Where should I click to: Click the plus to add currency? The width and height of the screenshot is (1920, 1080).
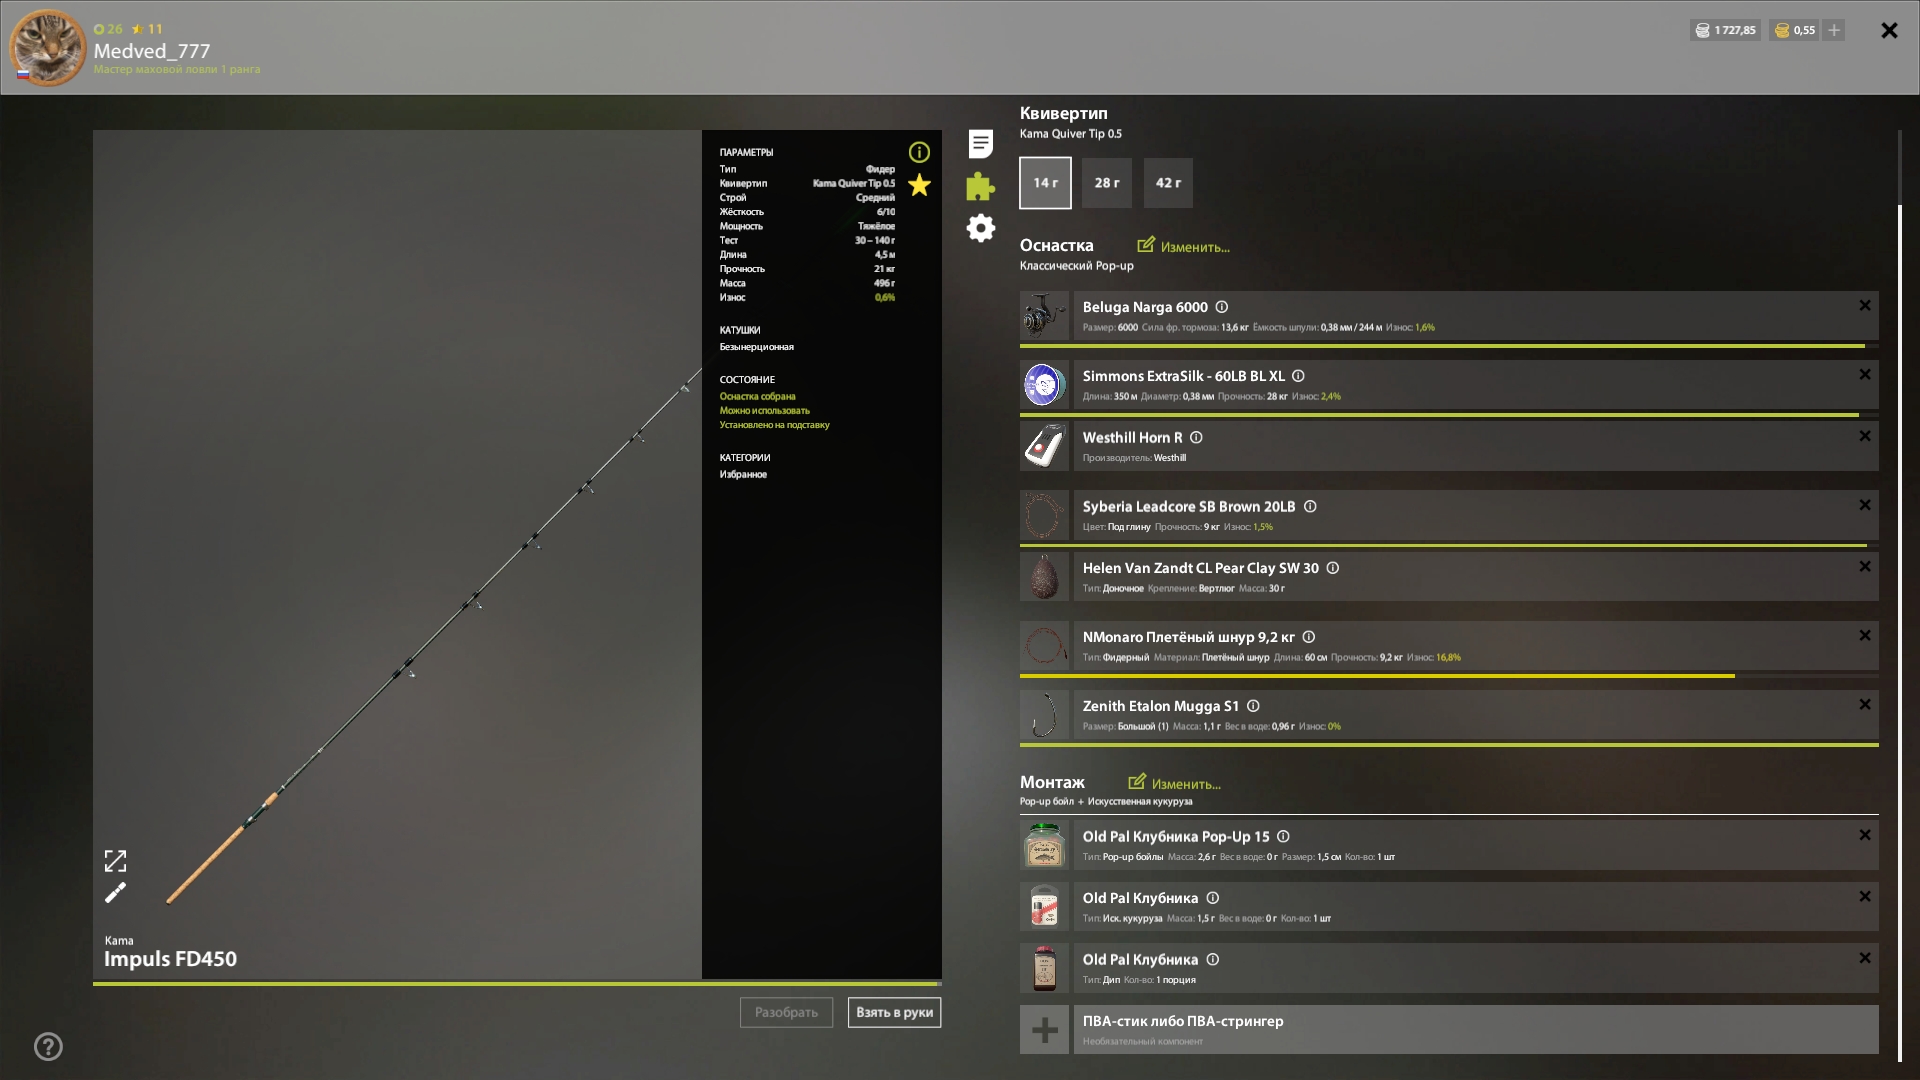tap(1834, 30)
